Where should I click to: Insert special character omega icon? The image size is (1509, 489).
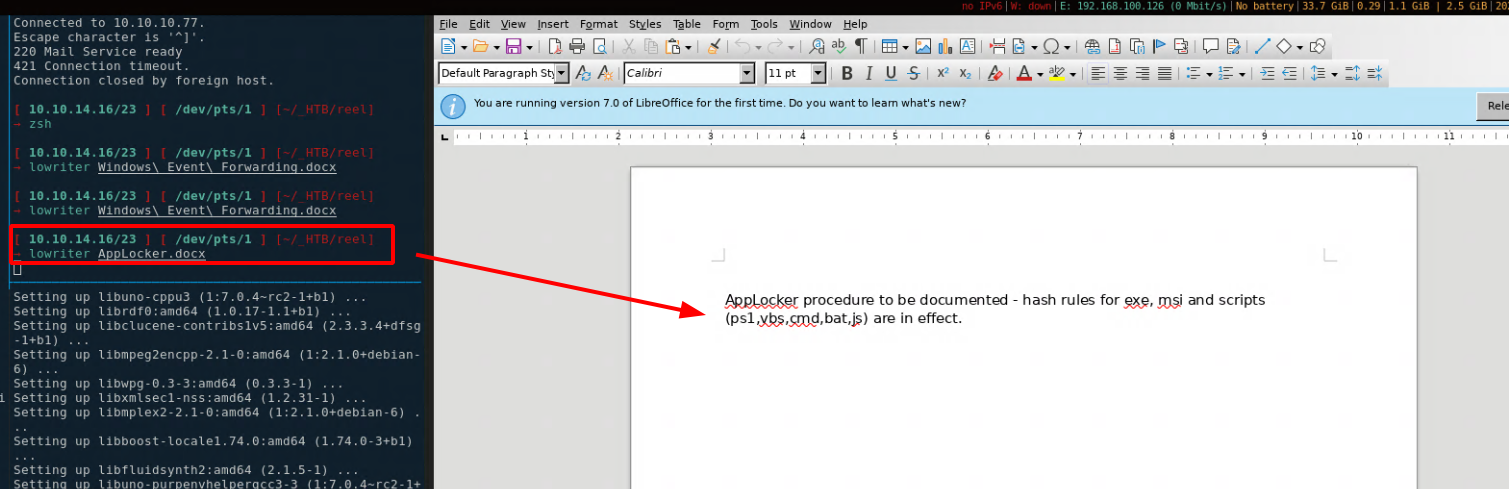click(x=1051, y=46)
